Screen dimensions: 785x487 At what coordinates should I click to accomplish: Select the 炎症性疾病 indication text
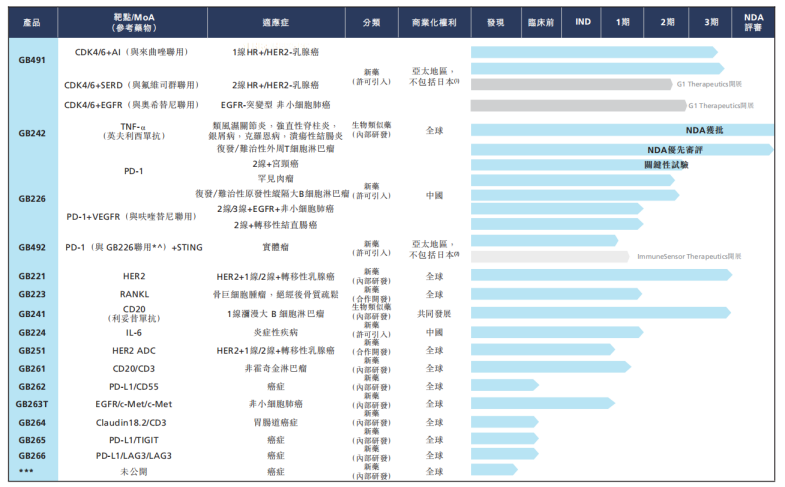[276, 332]
